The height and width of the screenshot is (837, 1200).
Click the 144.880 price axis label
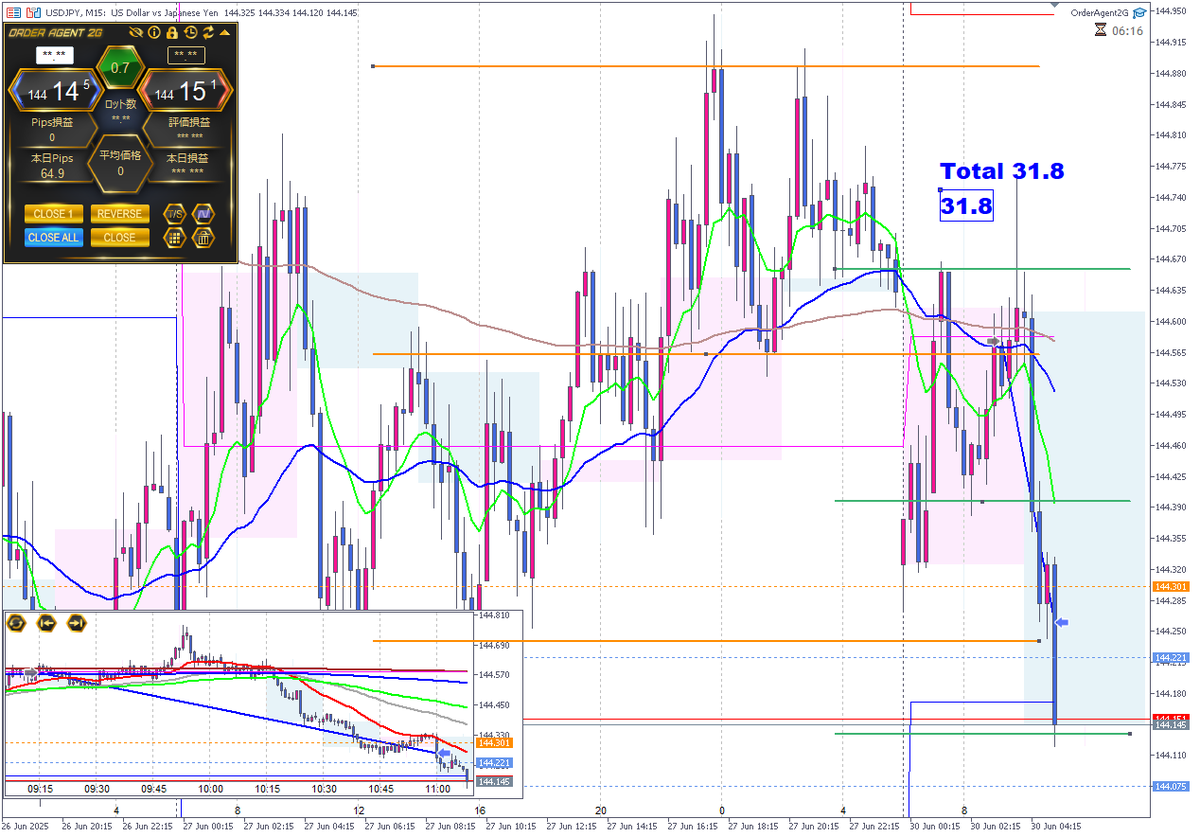[x=1171, y=73]
